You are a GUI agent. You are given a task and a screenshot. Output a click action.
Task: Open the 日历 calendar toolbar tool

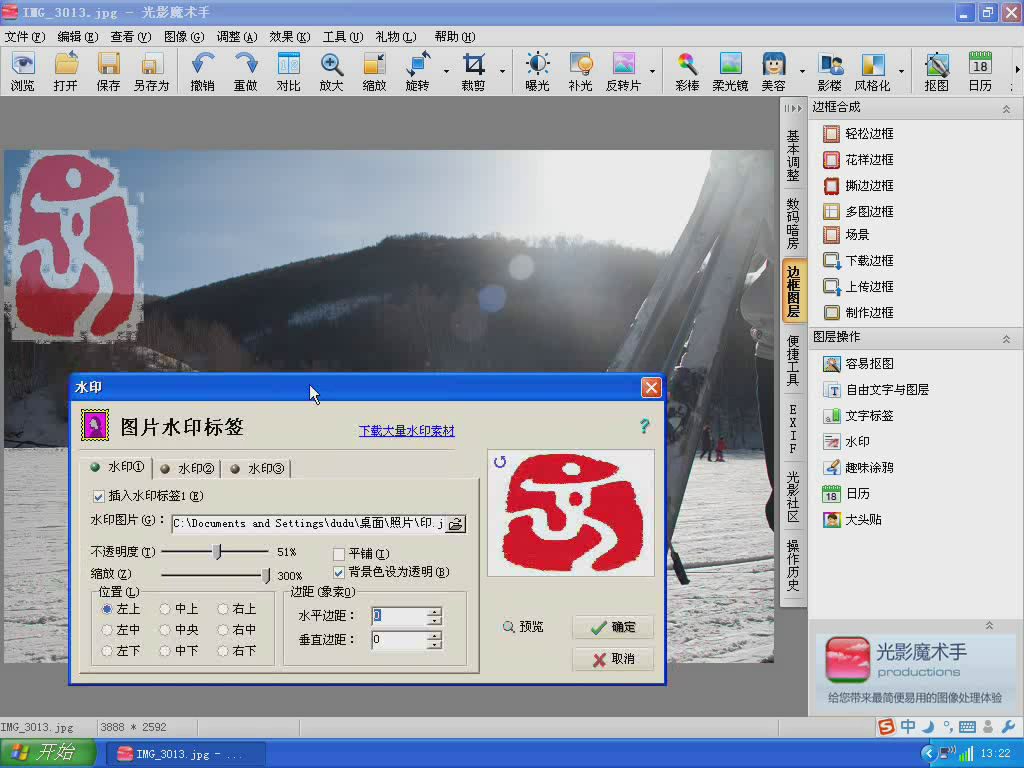(980, 71)
